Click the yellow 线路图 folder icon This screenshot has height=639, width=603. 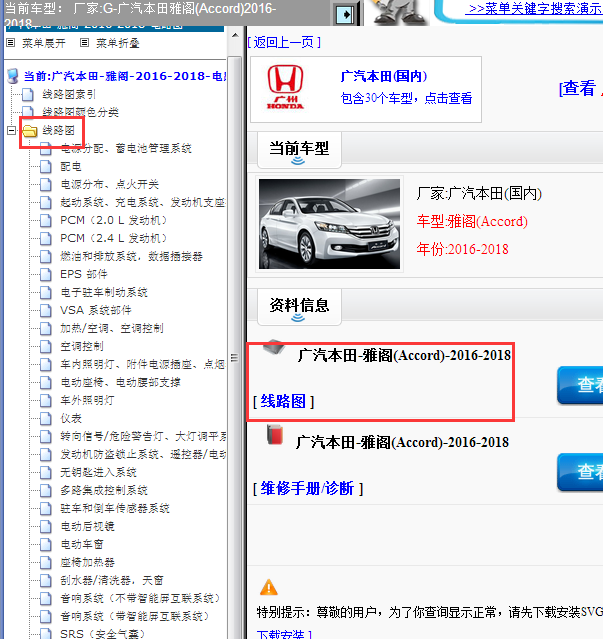(x=30, y=130)
